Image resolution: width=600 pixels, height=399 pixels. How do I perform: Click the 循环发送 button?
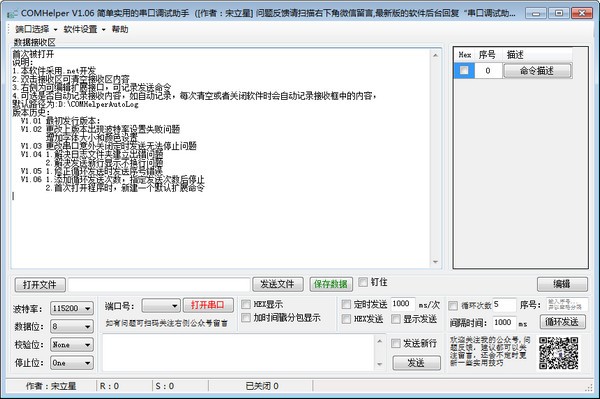tap(562, 322)
